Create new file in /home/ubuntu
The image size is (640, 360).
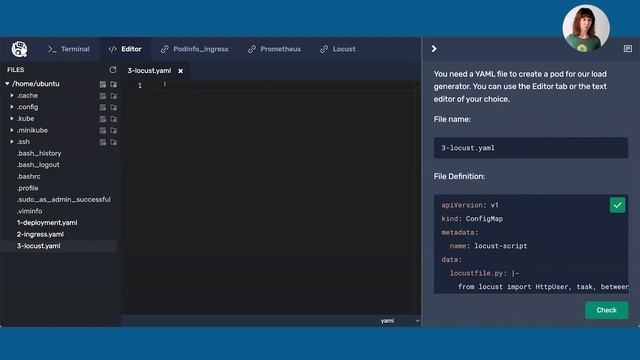click(x=103, y=84)
